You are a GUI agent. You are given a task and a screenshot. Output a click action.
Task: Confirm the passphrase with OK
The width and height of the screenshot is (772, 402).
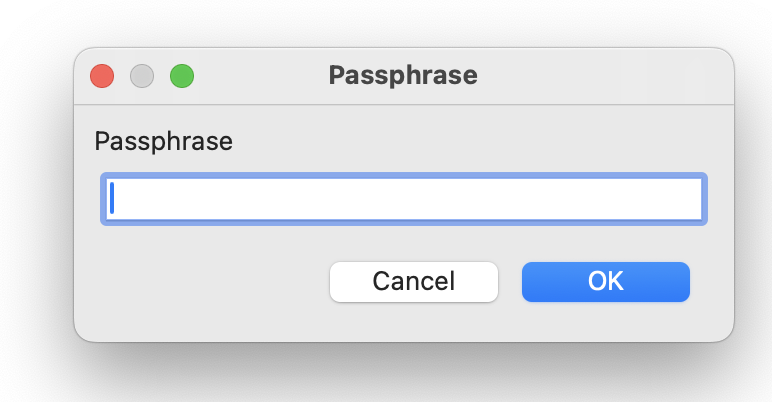606,282
